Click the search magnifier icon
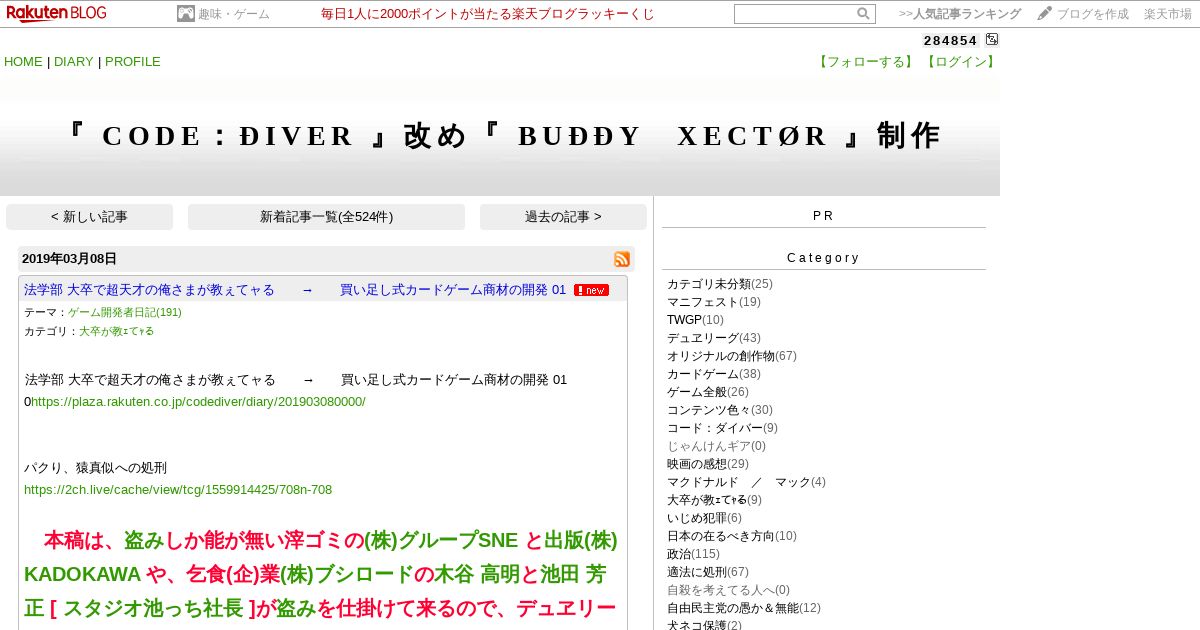1200x630 pixels. tap(863, 14)
